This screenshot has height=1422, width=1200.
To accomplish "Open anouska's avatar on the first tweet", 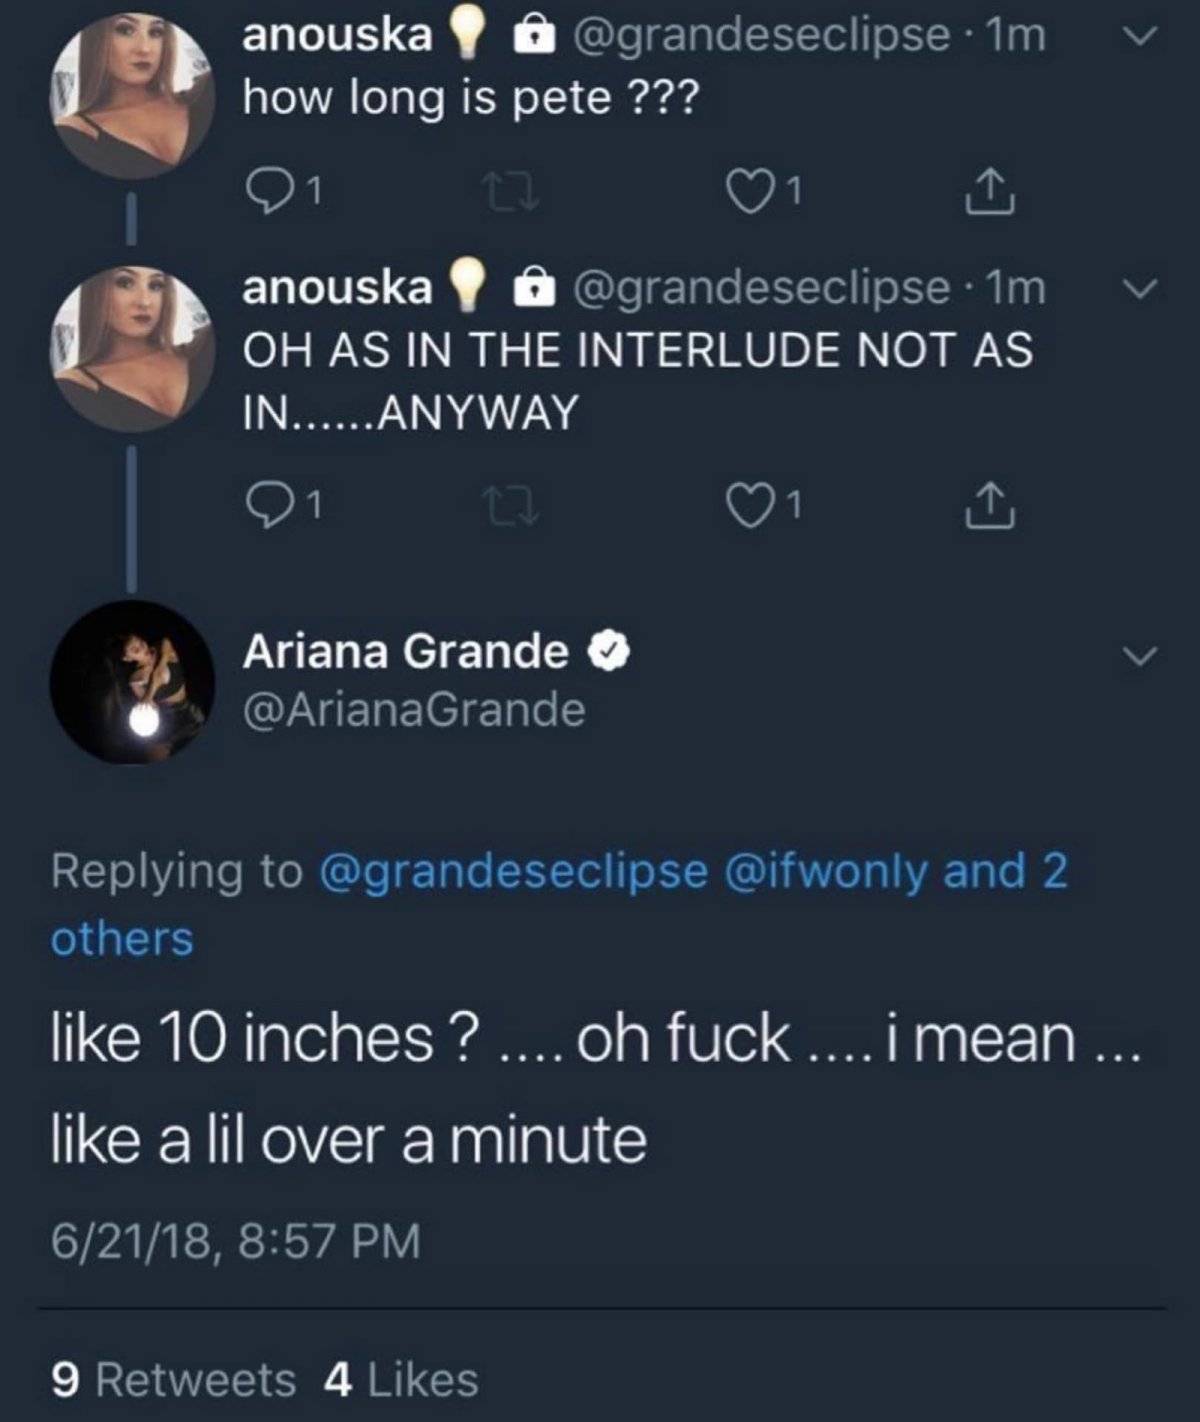I will pyautogui.click(x=132, y=97).
